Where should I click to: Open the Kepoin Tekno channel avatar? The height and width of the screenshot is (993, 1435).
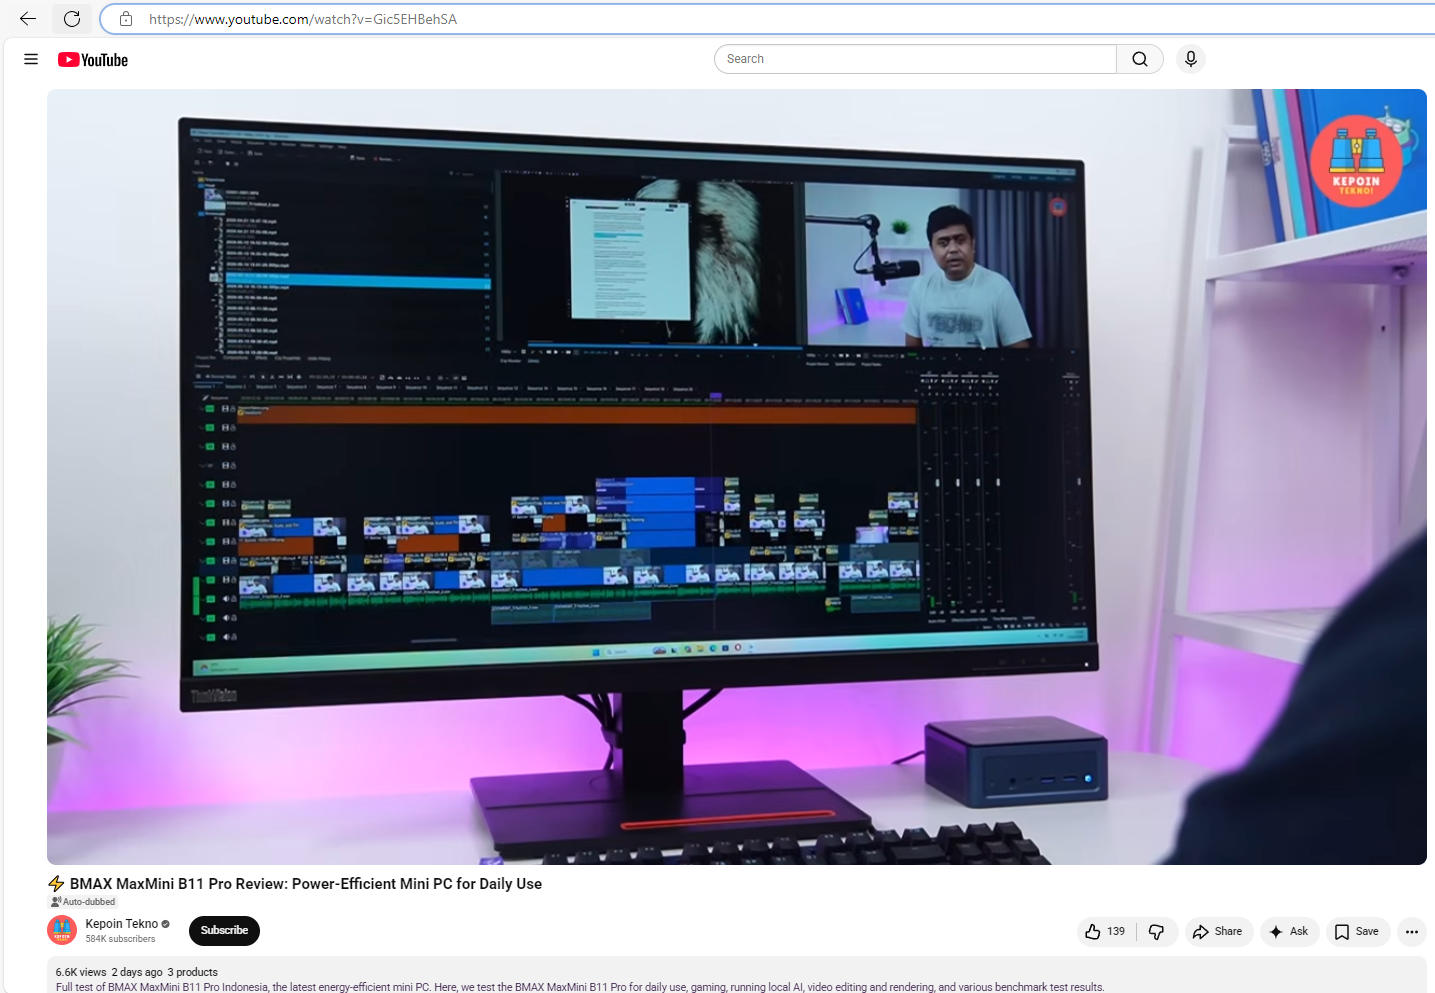click(x=62, y=931)
